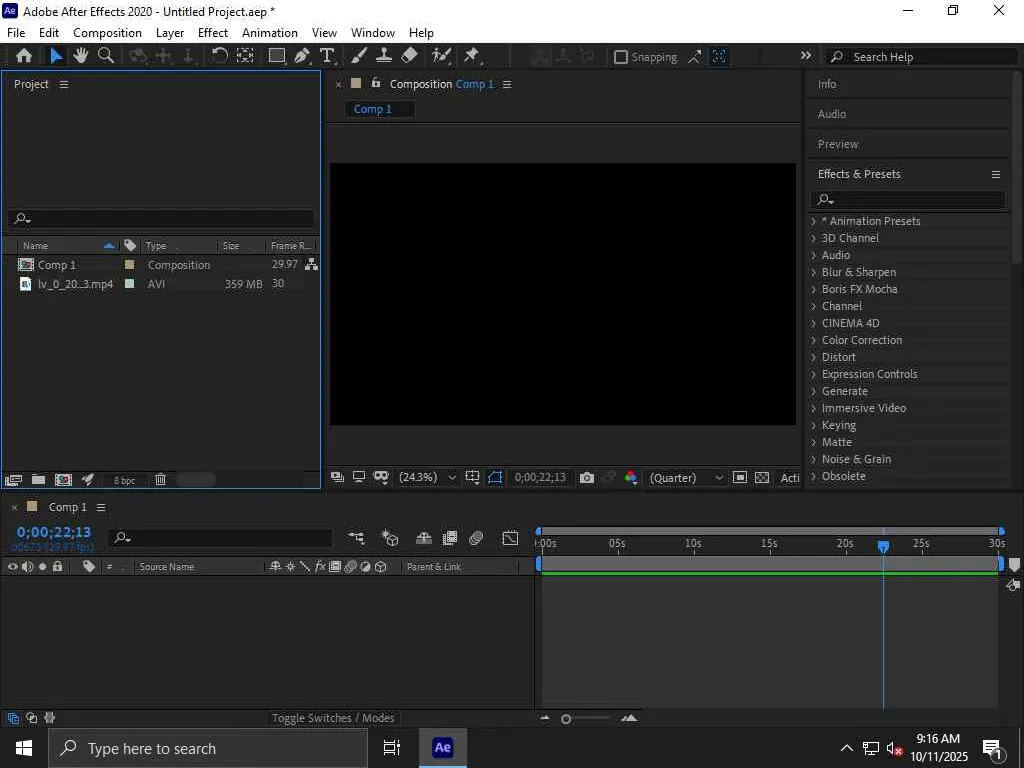This screenshot has height=768, width=1024.
Task: Open the magnification ratio (24.3%) dropdown
Action: (x=427, y=477)
